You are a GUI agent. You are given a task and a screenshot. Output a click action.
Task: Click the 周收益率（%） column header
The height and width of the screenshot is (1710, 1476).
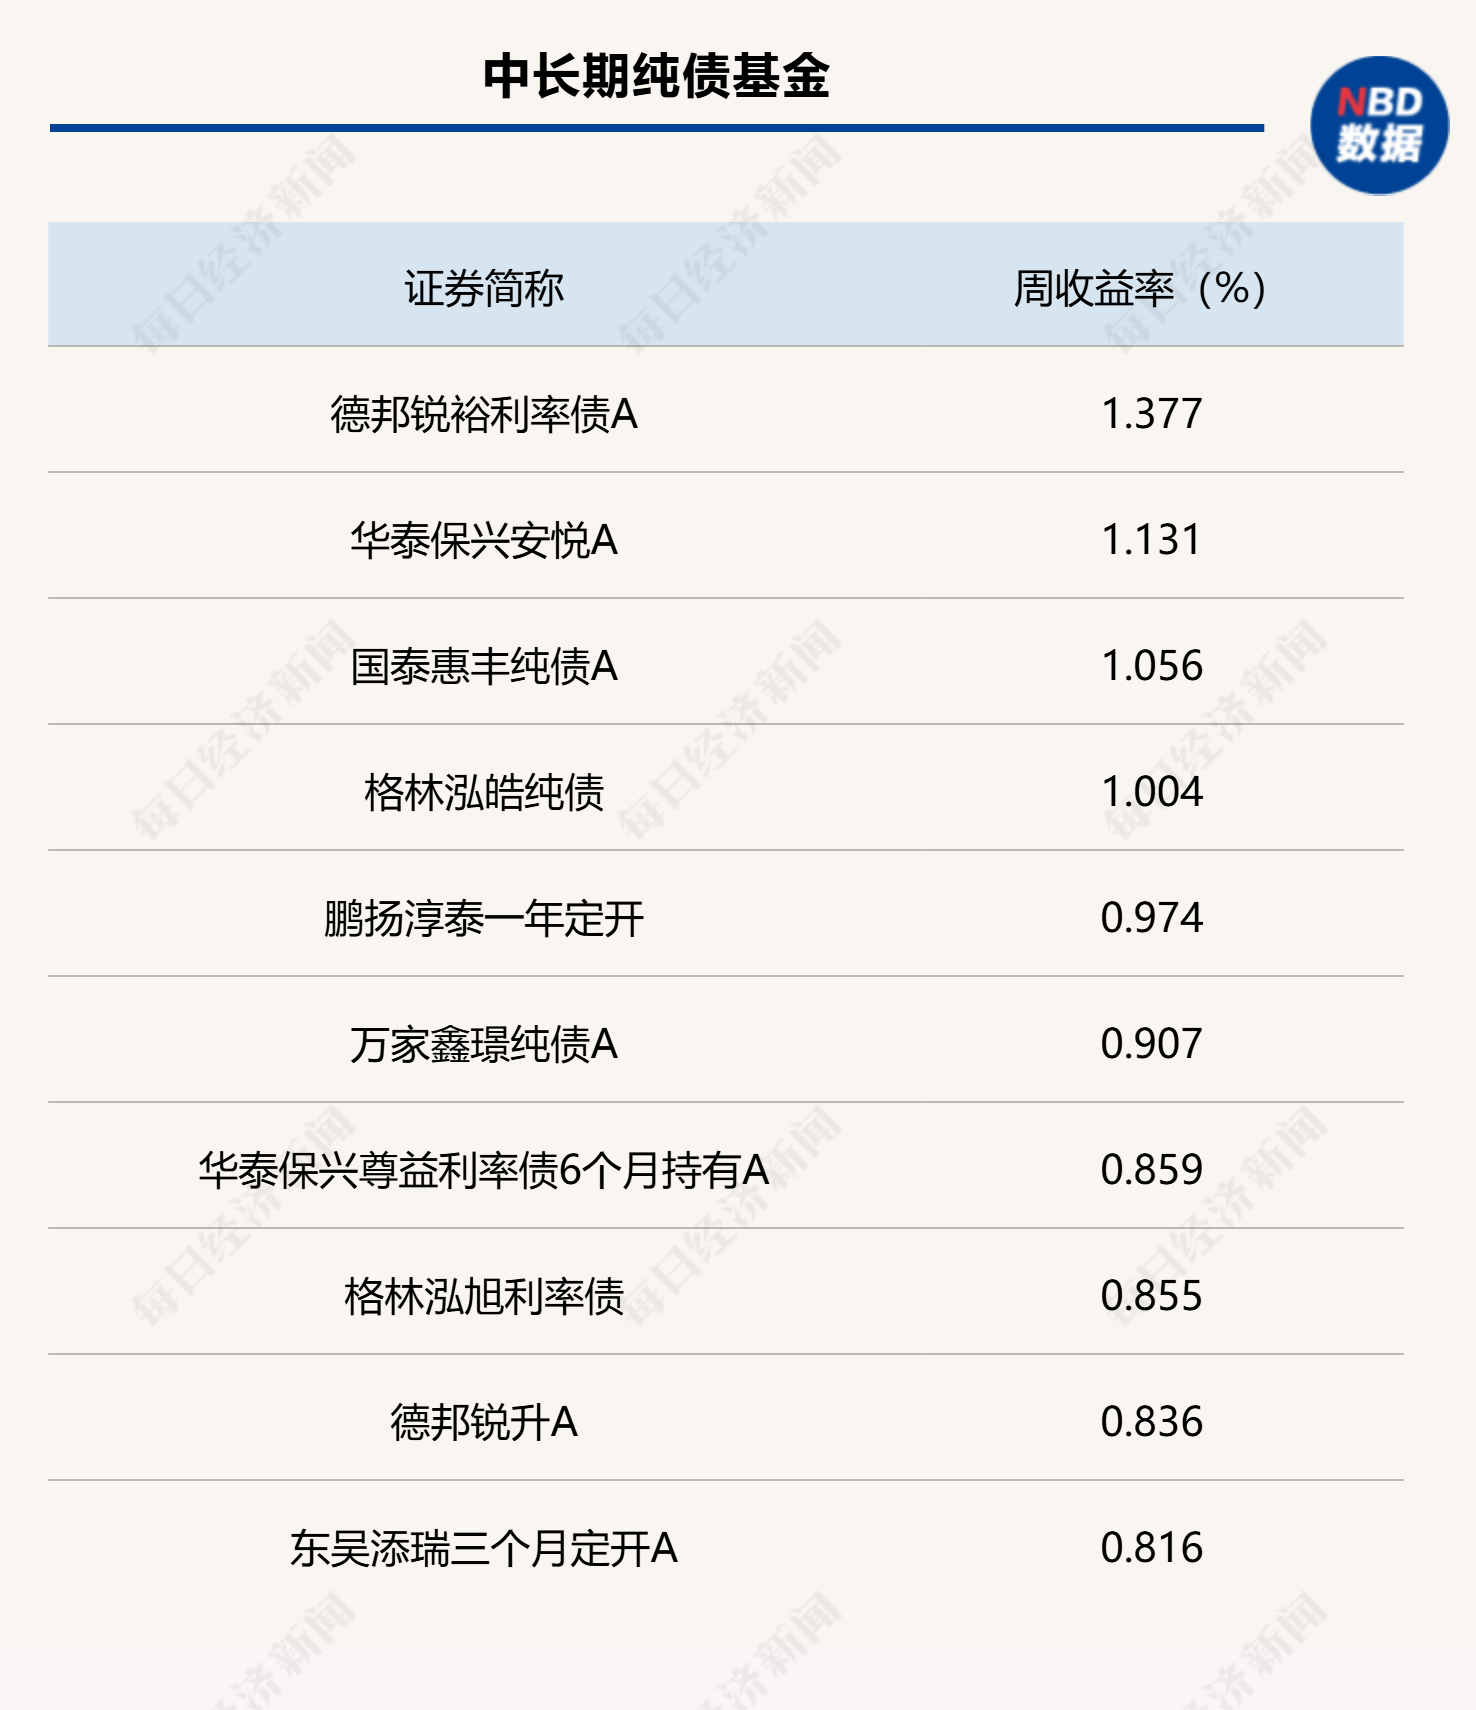[1140, 289]
